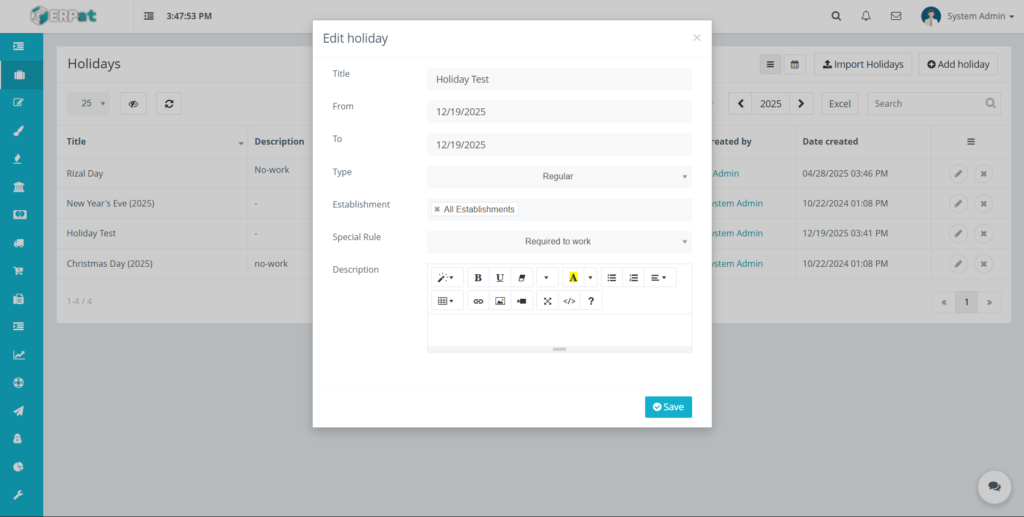
Task: Open the System Admin user menu
Action: click(x=968, y=16)
